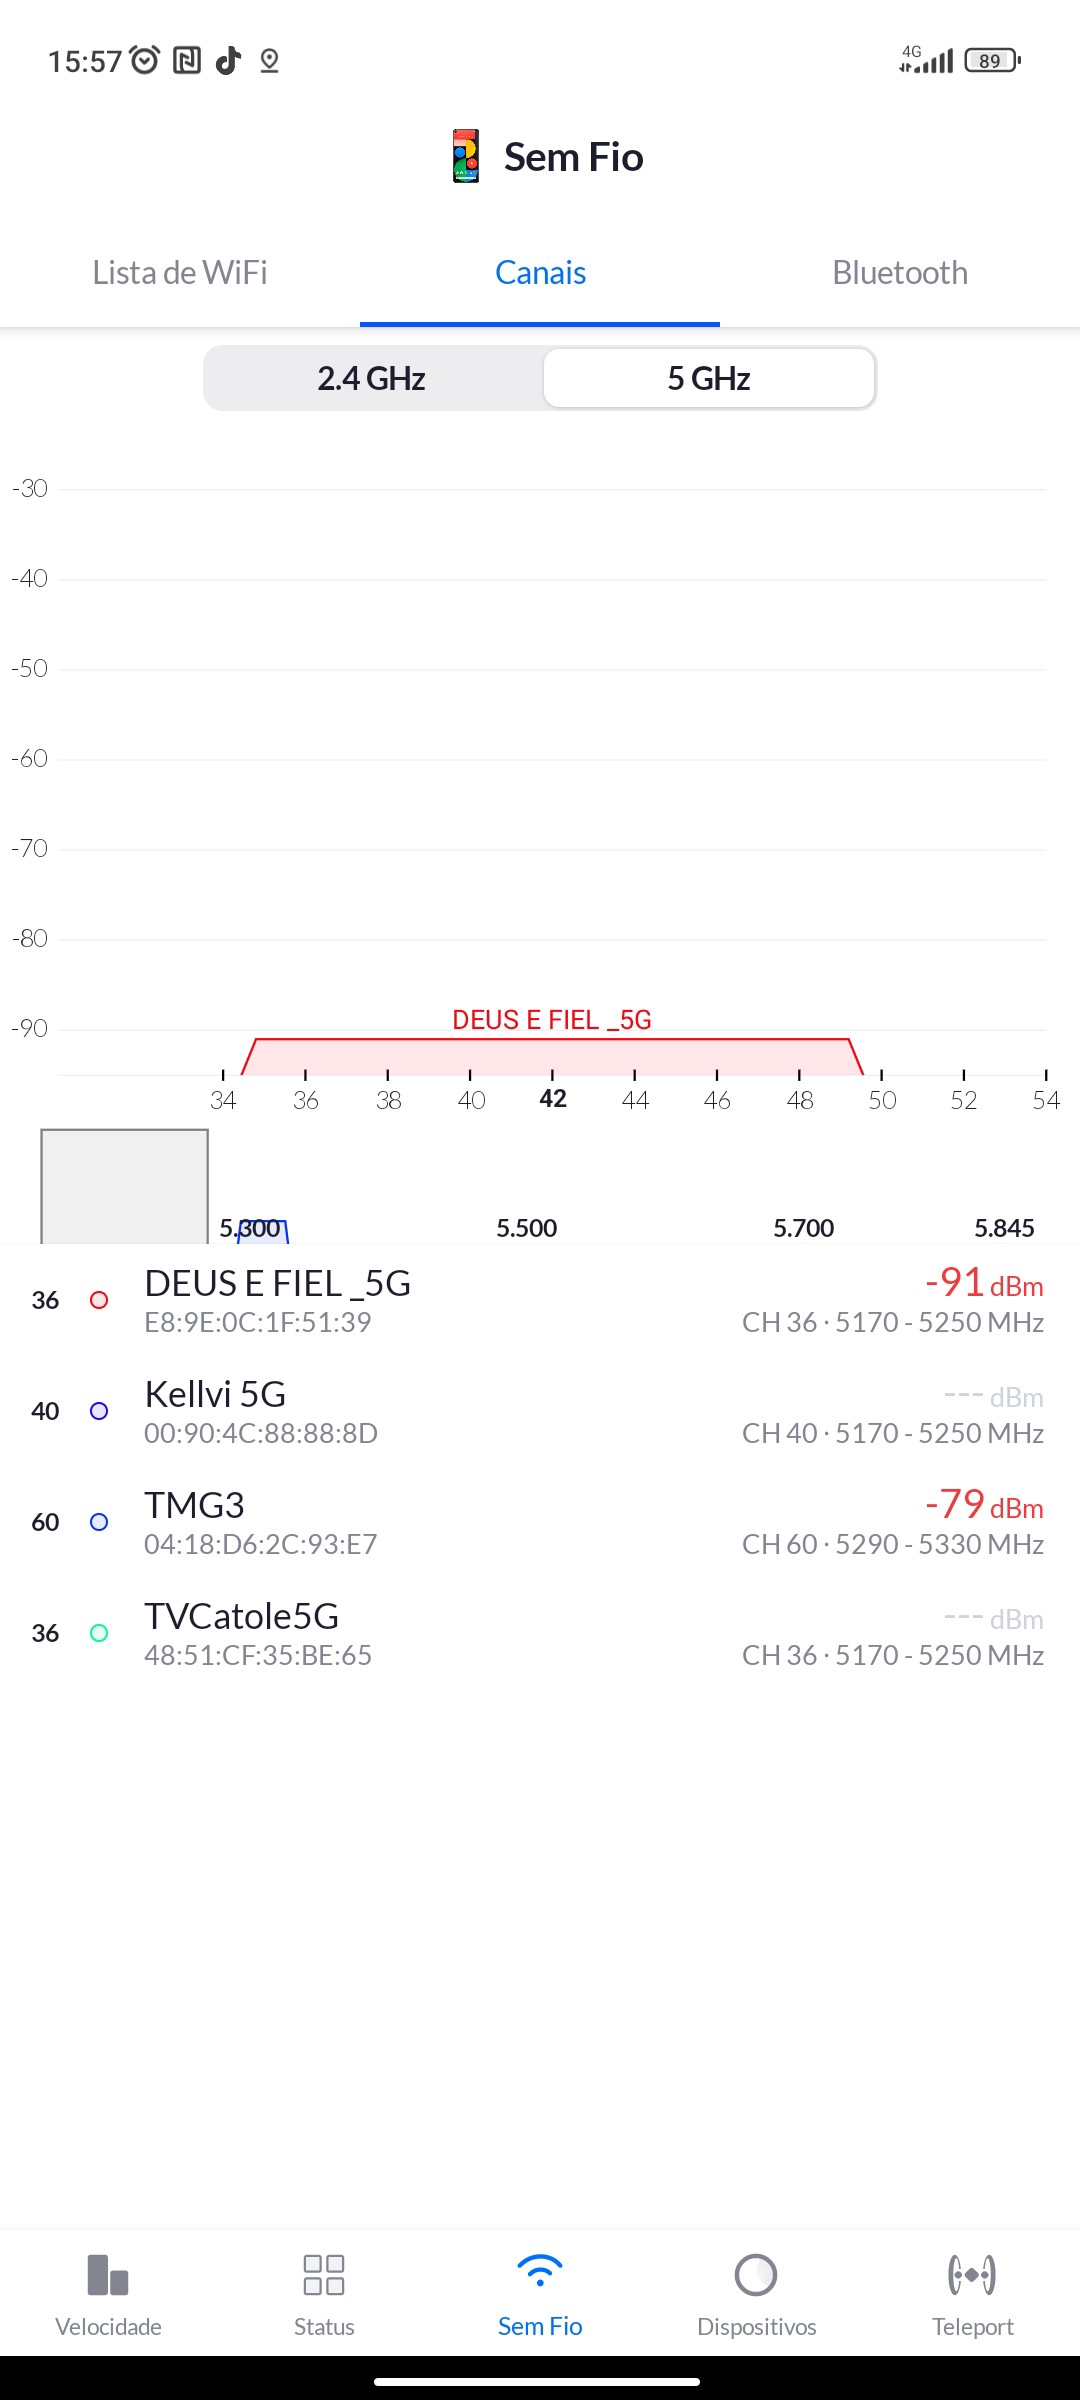Screen dimensions: 1080x2400
Task: Tap the blue color circle beside TMG3
Action: tap(99, 1522)
